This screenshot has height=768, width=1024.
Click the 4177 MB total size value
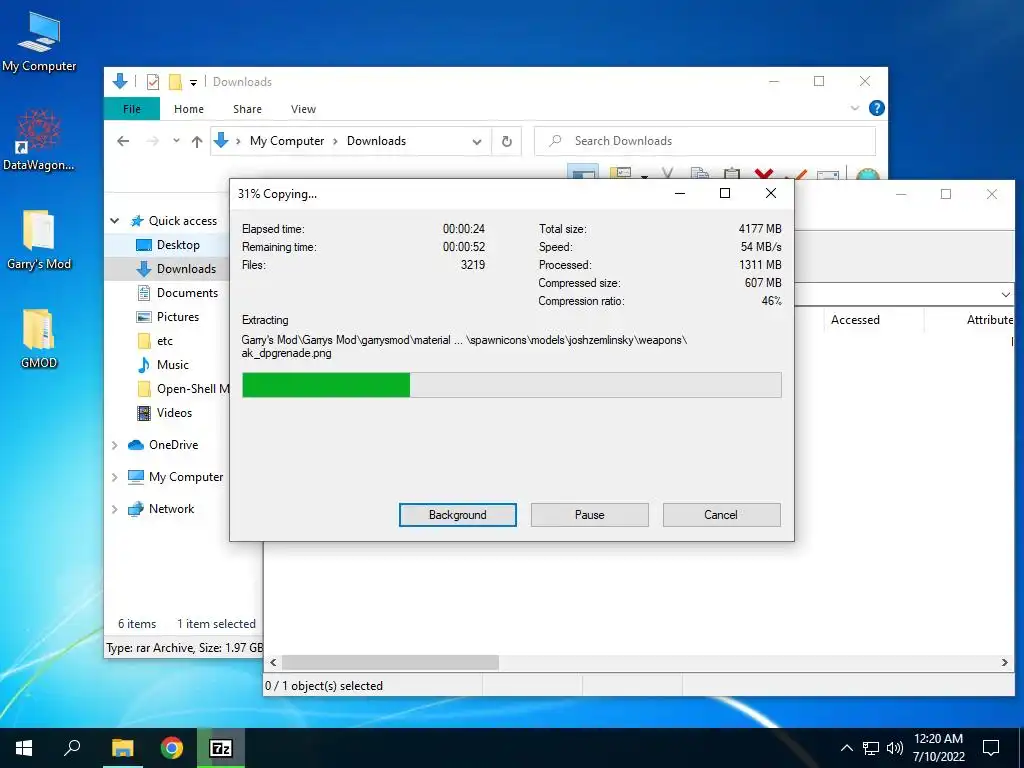[x=760, y=229]
